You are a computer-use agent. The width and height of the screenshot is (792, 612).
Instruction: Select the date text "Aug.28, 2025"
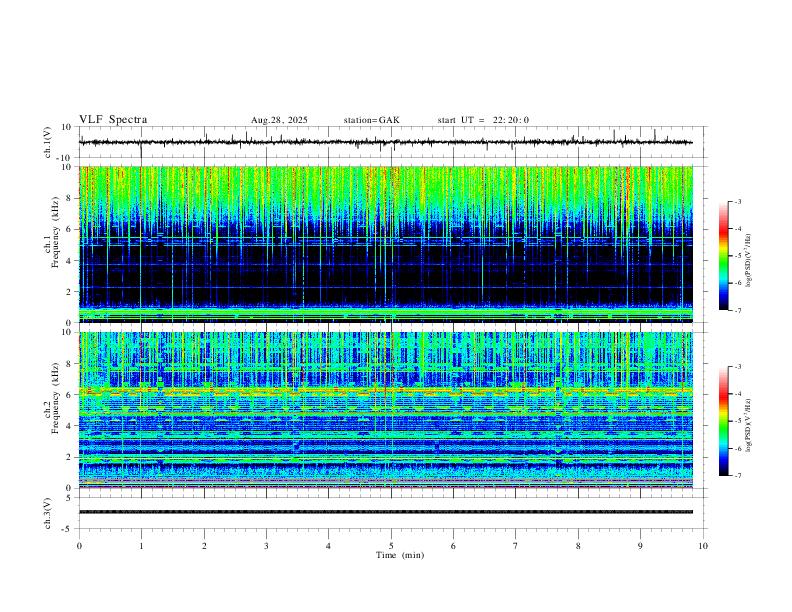[x=279, y=120]
